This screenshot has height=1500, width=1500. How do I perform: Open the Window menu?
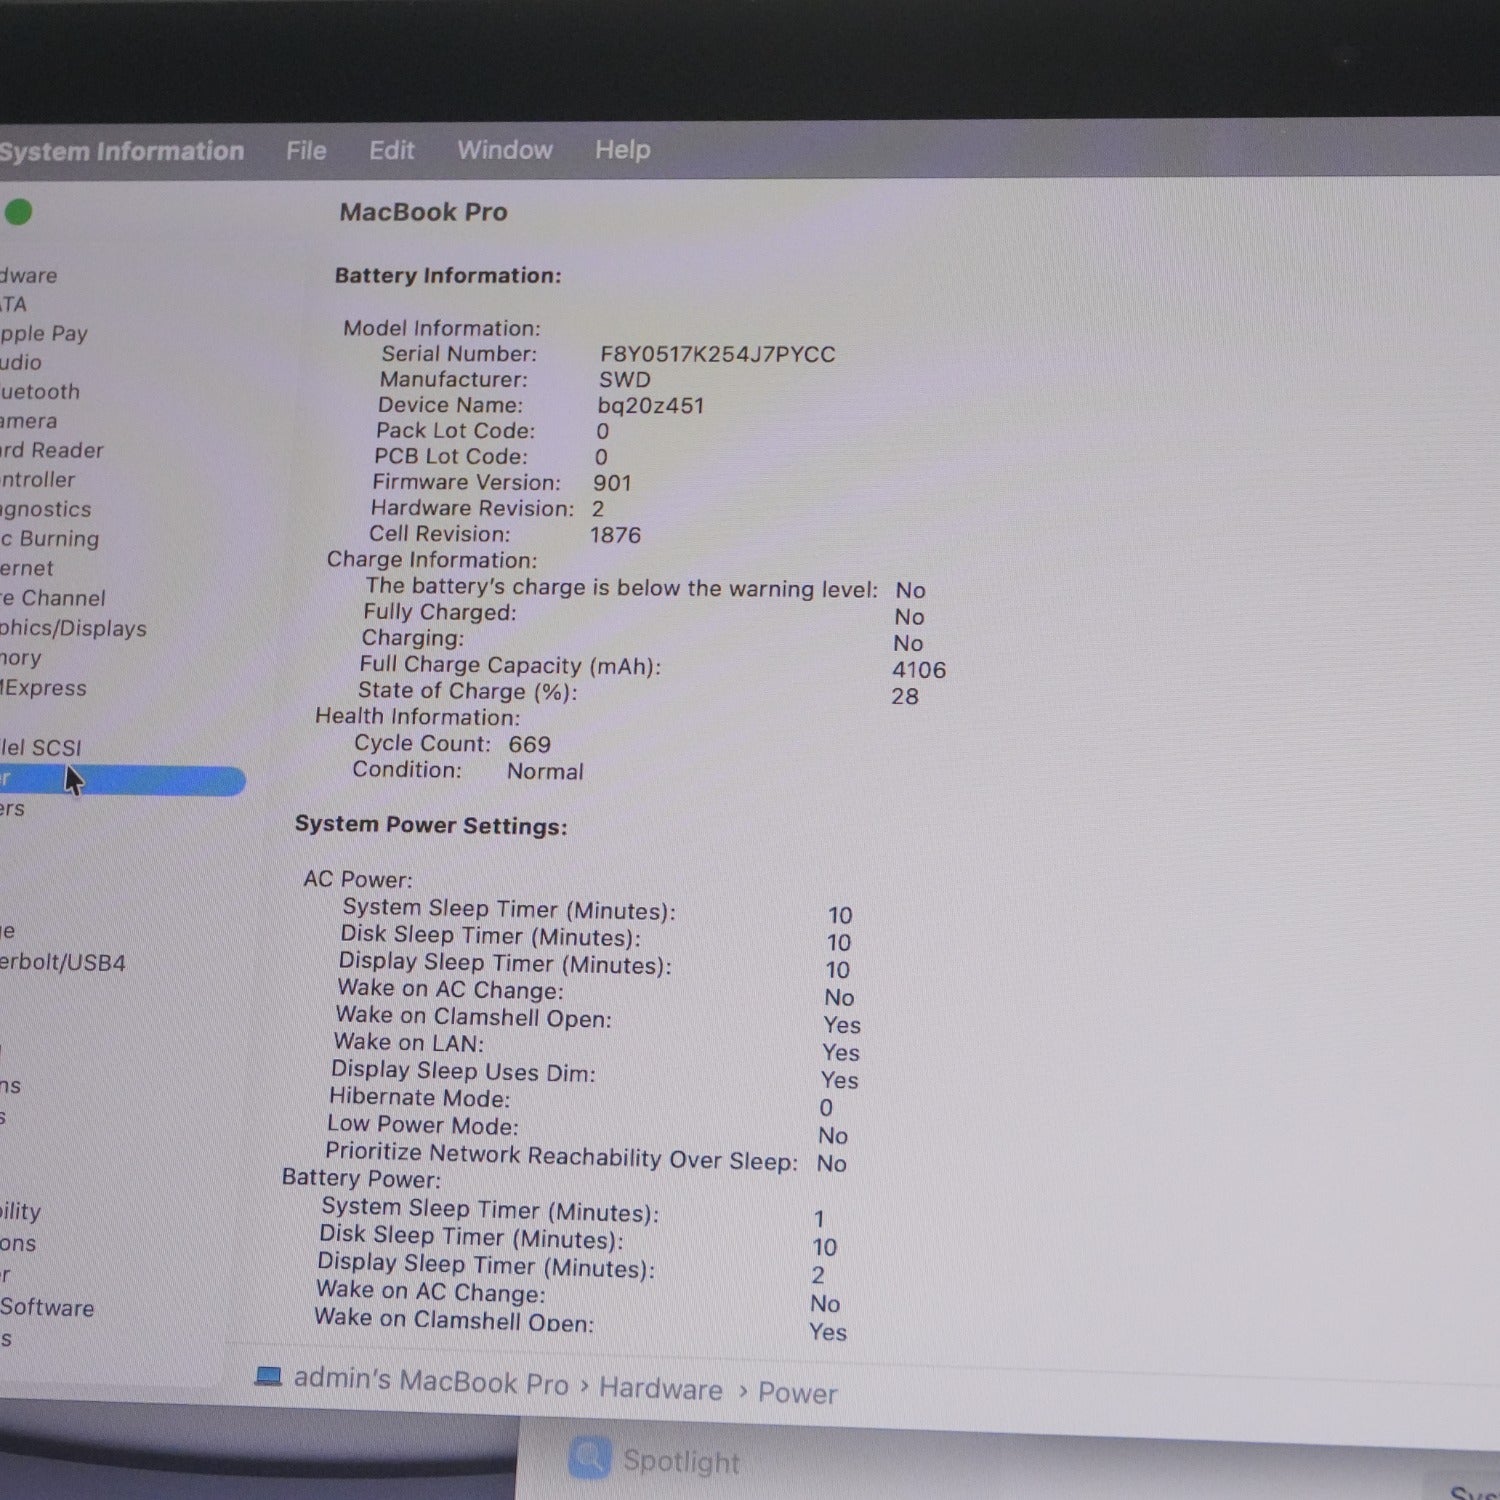[505, 150]
